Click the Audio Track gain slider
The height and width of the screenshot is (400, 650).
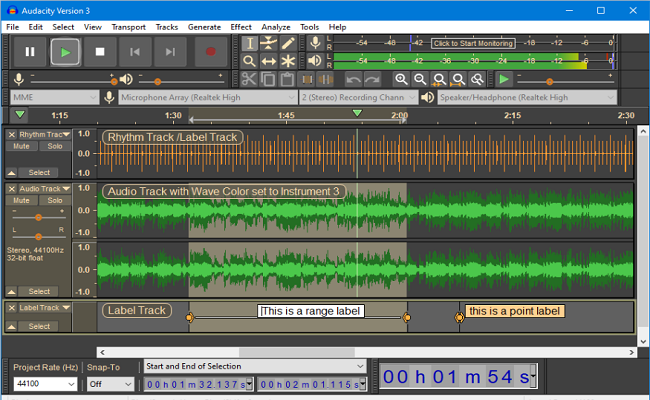coord(38,217)
